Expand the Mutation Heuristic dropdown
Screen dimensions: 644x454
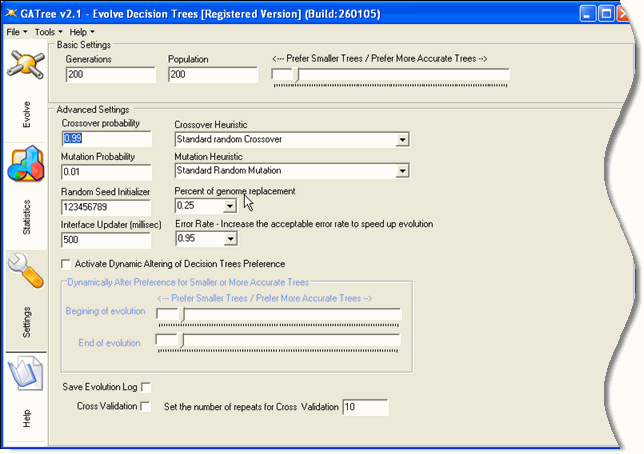pos(402,171)
